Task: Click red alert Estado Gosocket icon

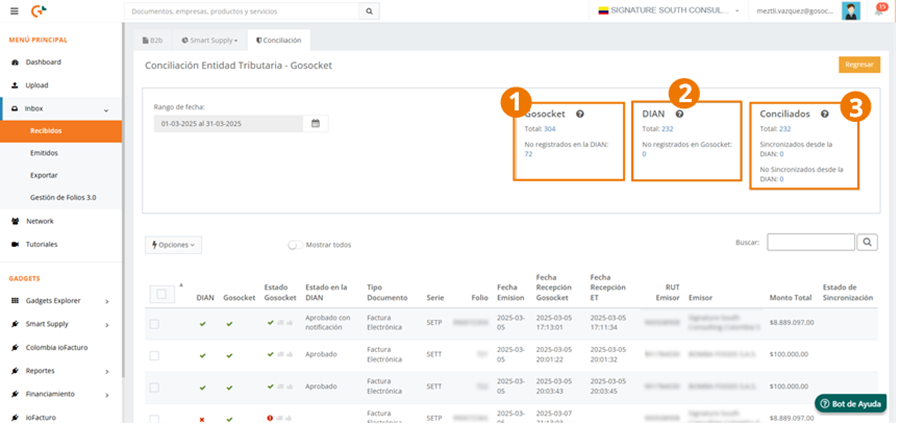Action: click(x=270, y=418)
